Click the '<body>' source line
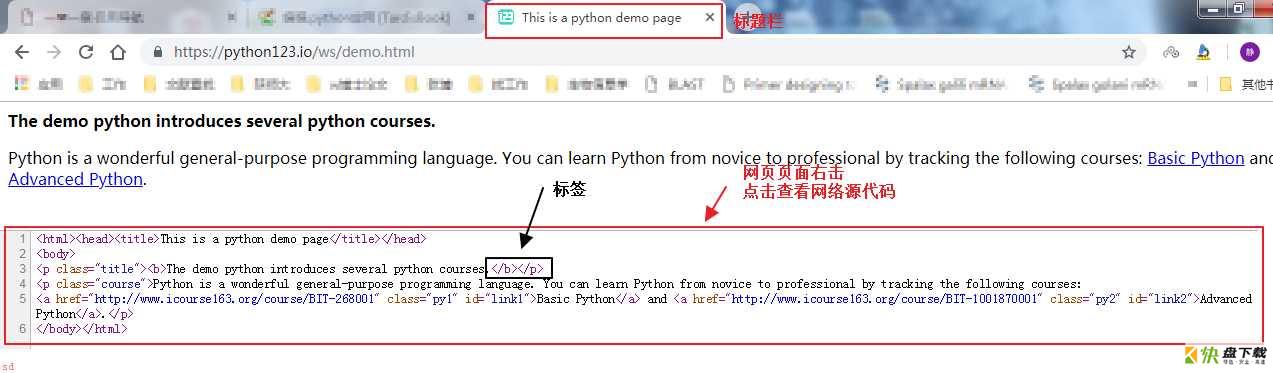Image resolution: width=1273 pixels, height=373 pixels. [55, 254]
